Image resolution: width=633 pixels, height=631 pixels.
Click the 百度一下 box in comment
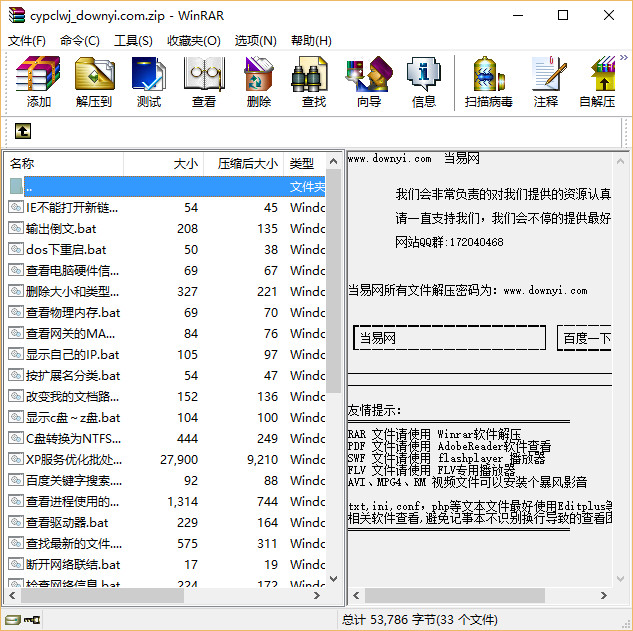(584, 338)
